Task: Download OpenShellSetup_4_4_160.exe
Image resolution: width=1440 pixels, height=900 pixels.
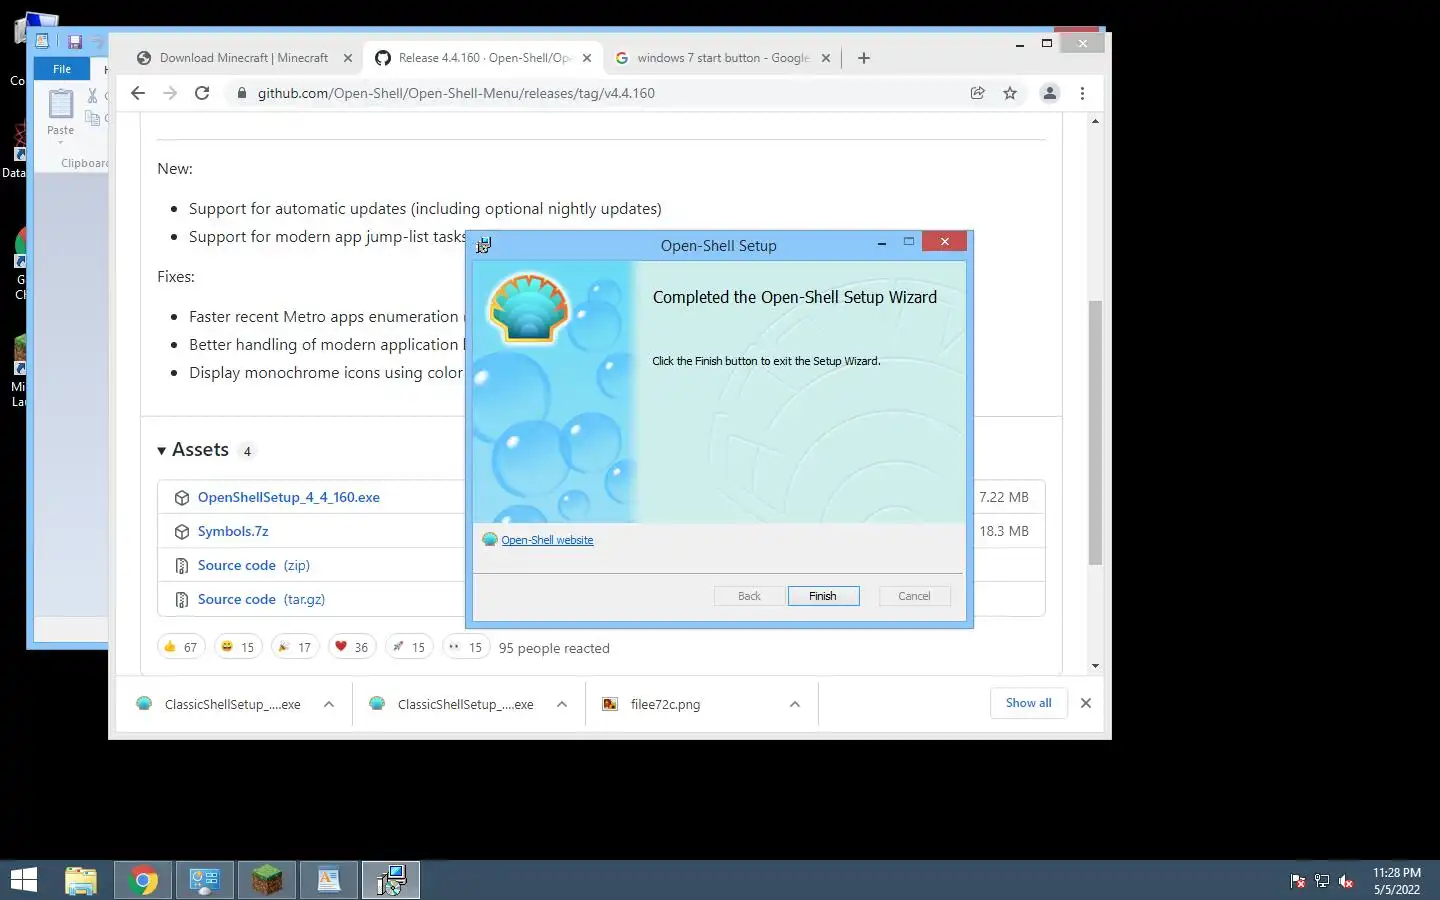Action: point(288,497)
